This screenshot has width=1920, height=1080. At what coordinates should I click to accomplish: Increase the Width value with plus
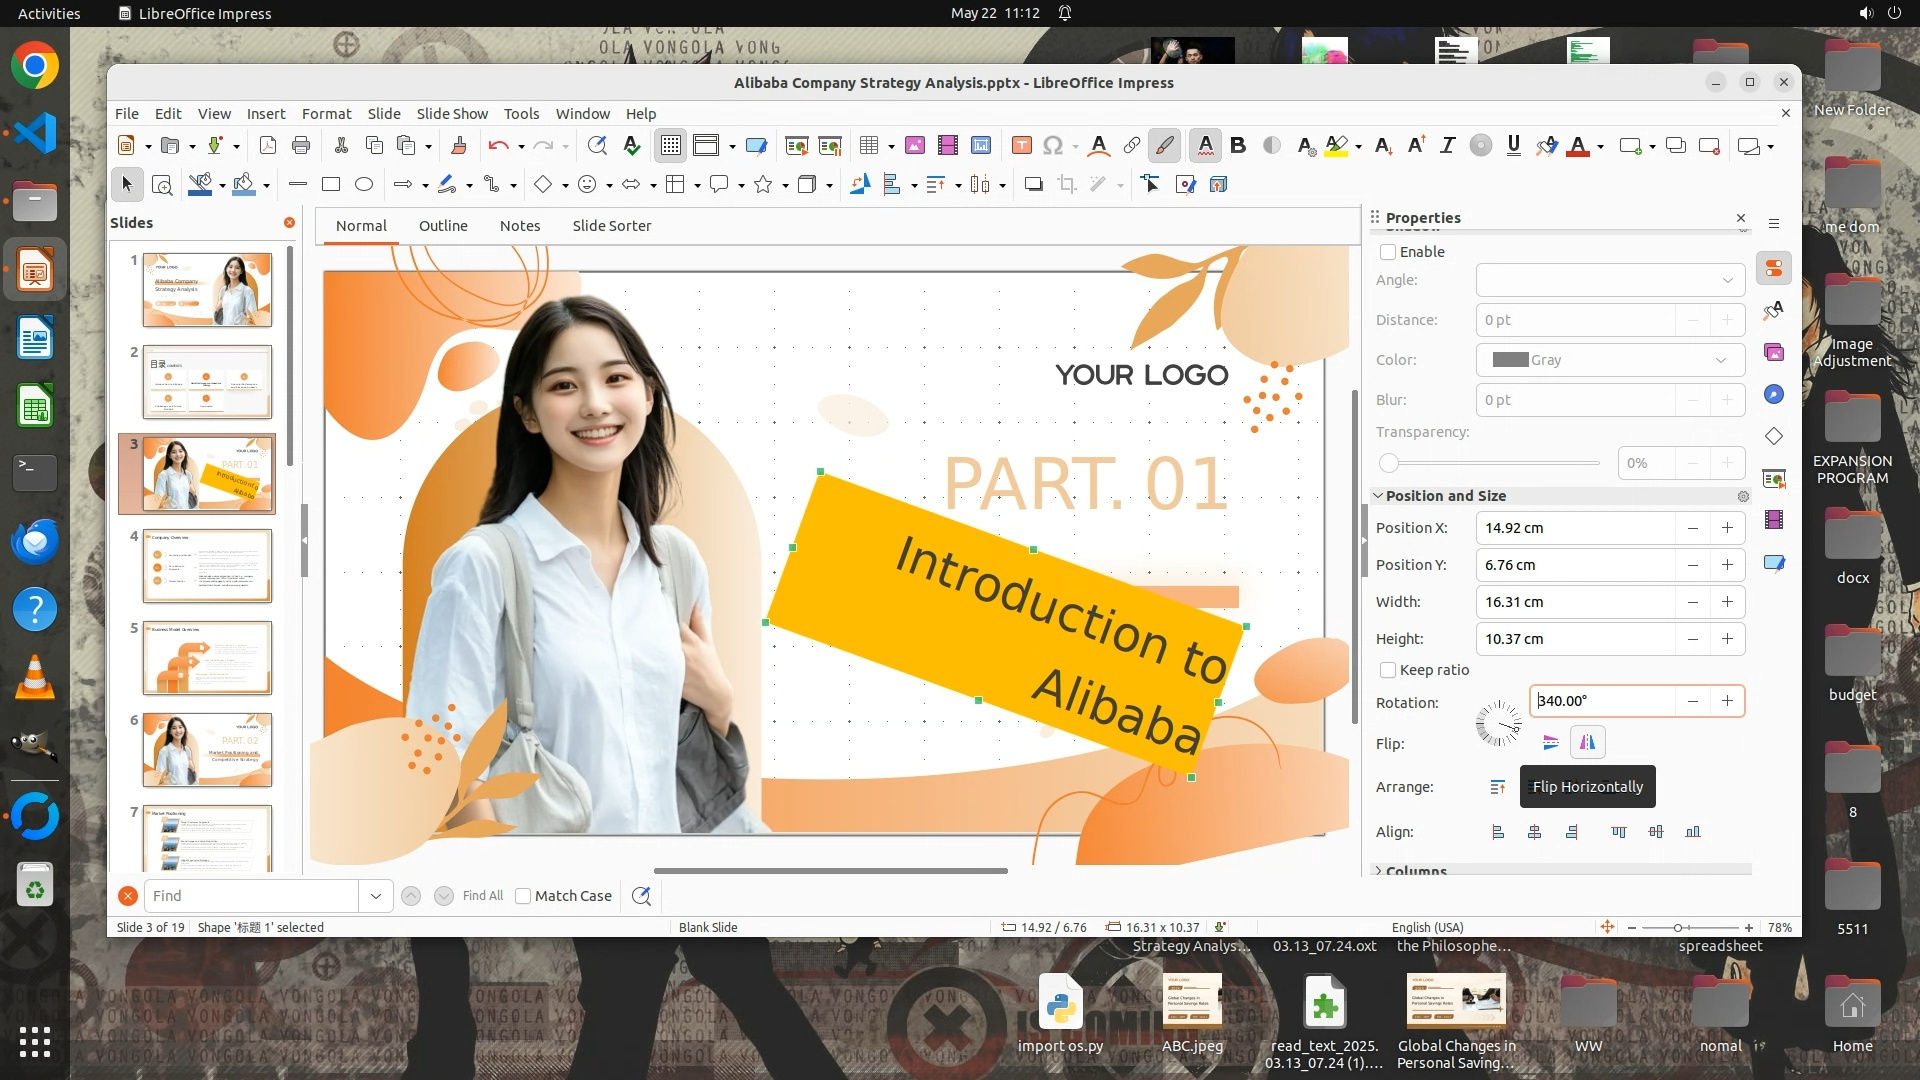point(1727,602)
